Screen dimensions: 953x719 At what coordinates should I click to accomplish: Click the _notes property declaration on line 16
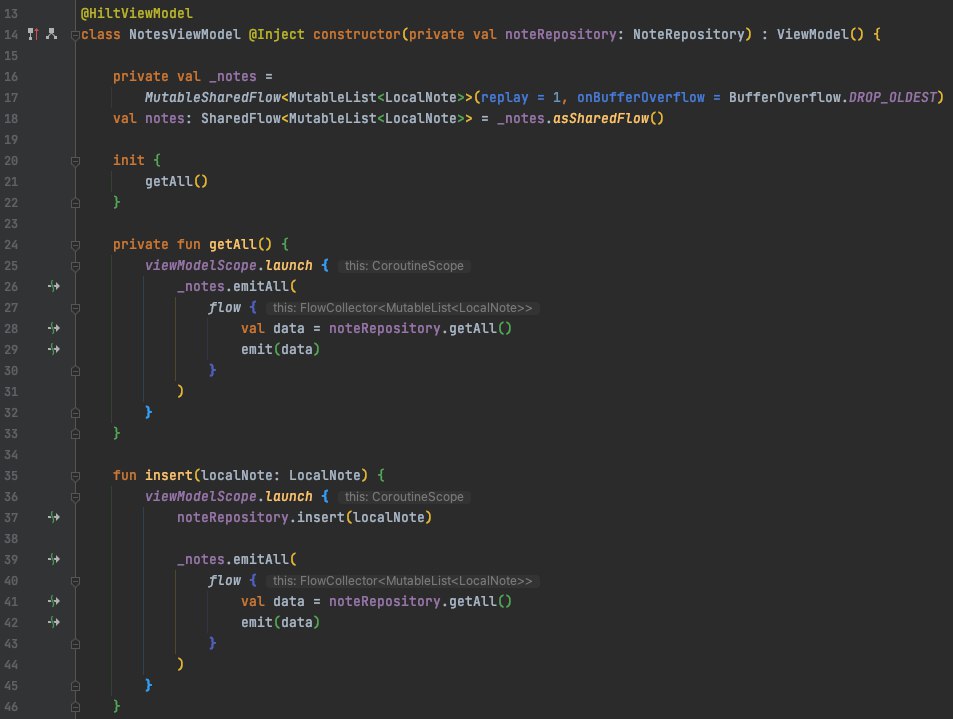[233, 77]
